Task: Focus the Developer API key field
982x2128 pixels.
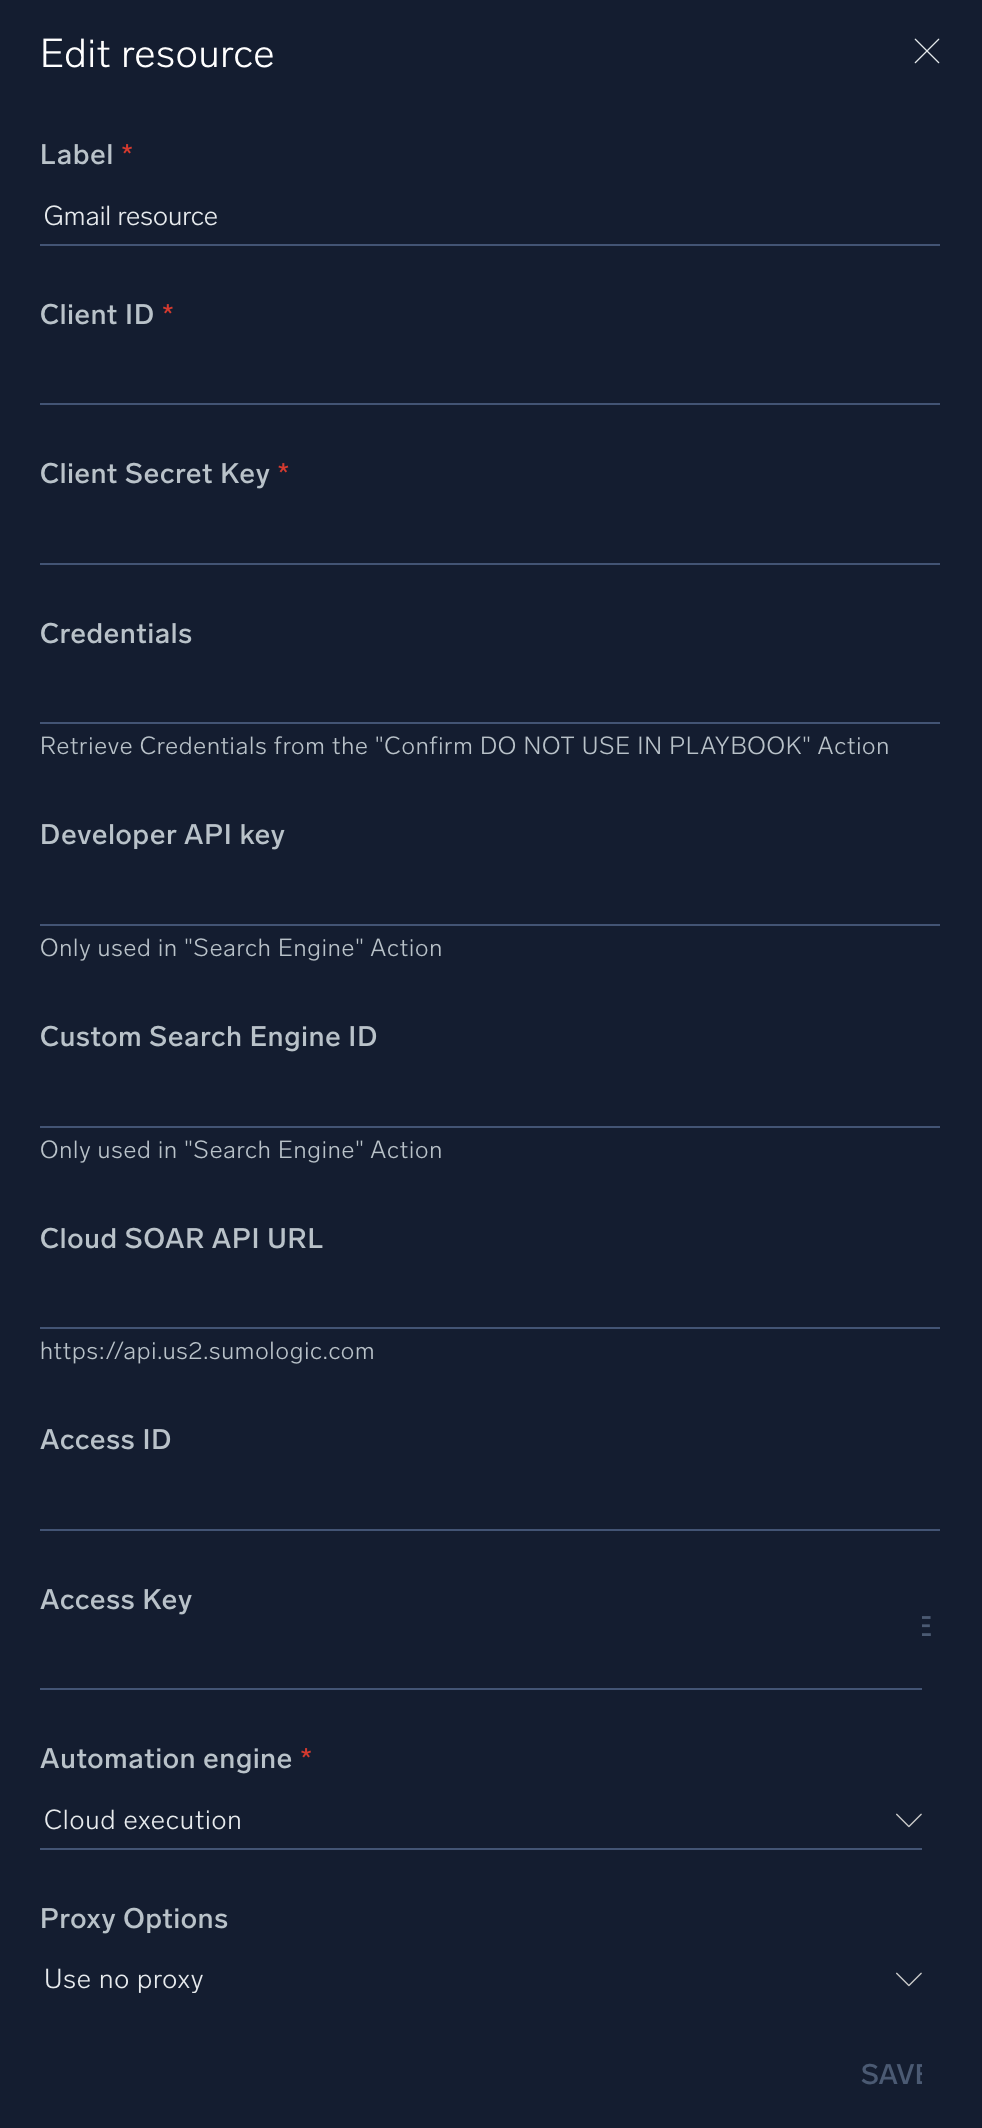Action: pos(489,898)
